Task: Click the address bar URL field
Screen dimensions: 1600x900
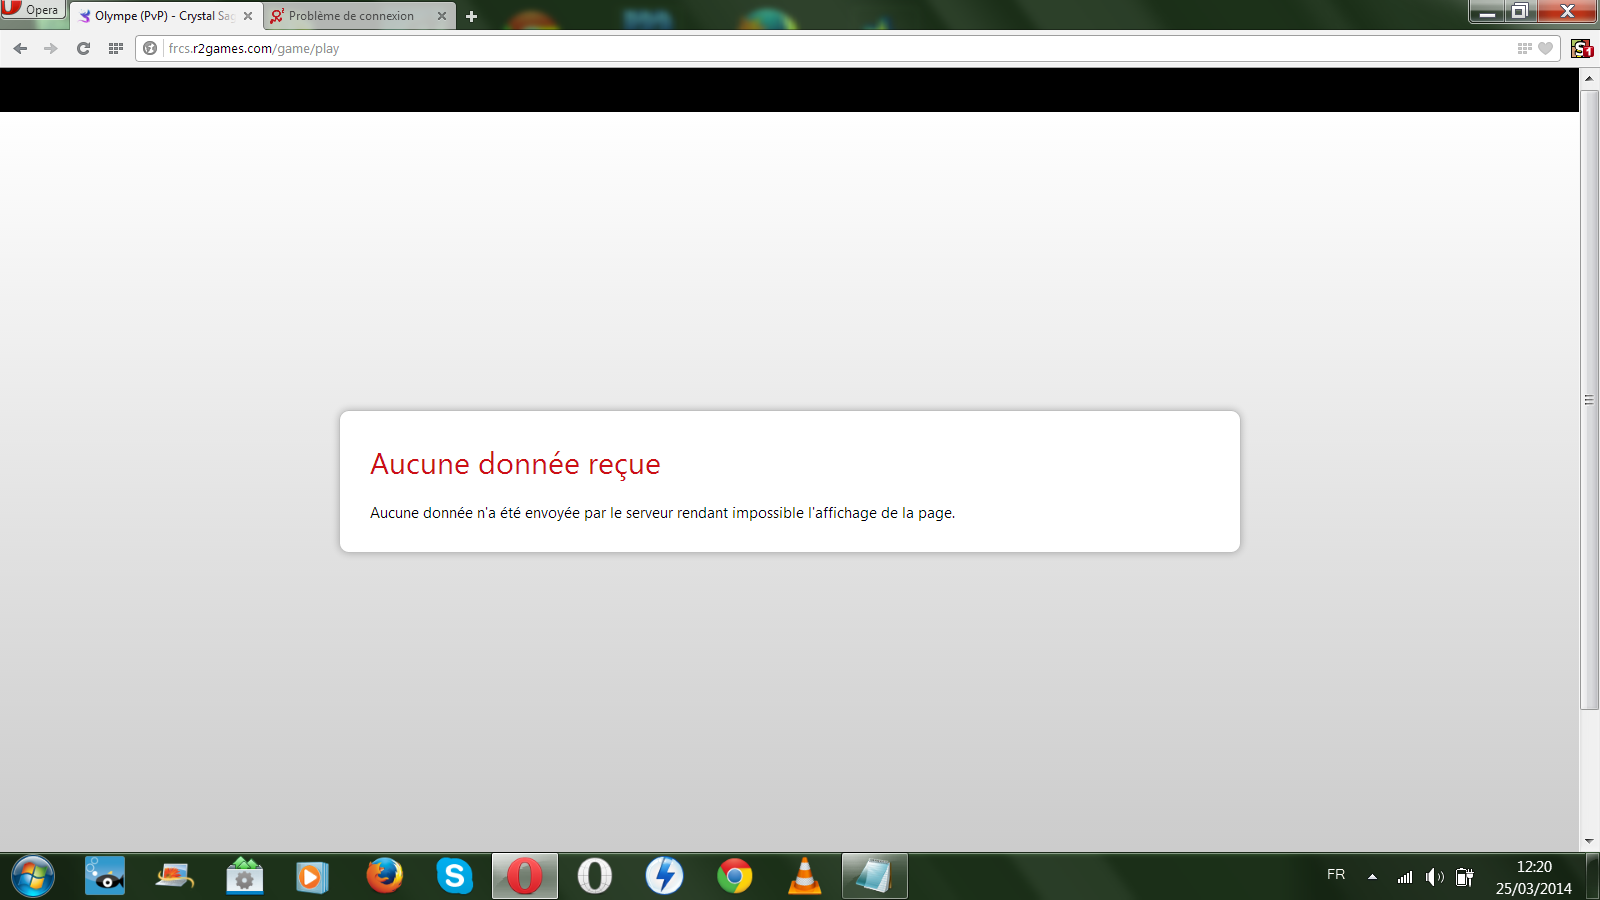Action: pyautogui.click(x=800, y=48)
